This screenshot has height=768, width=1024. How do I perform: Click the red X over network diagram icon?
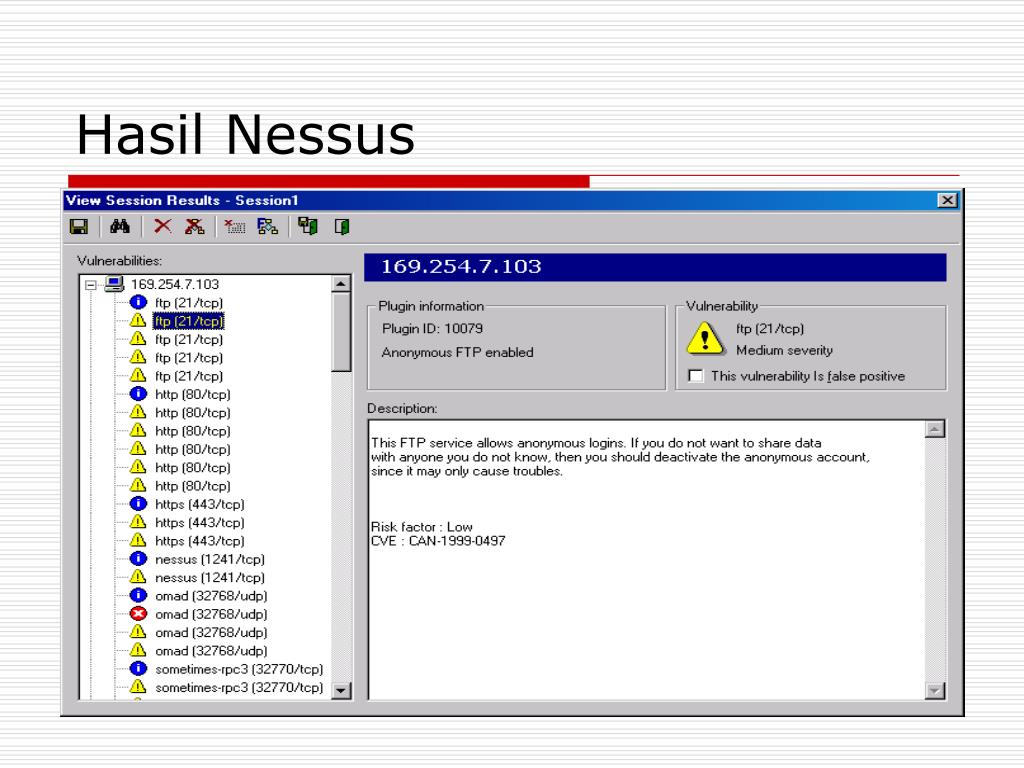click(x=195, y=227)
